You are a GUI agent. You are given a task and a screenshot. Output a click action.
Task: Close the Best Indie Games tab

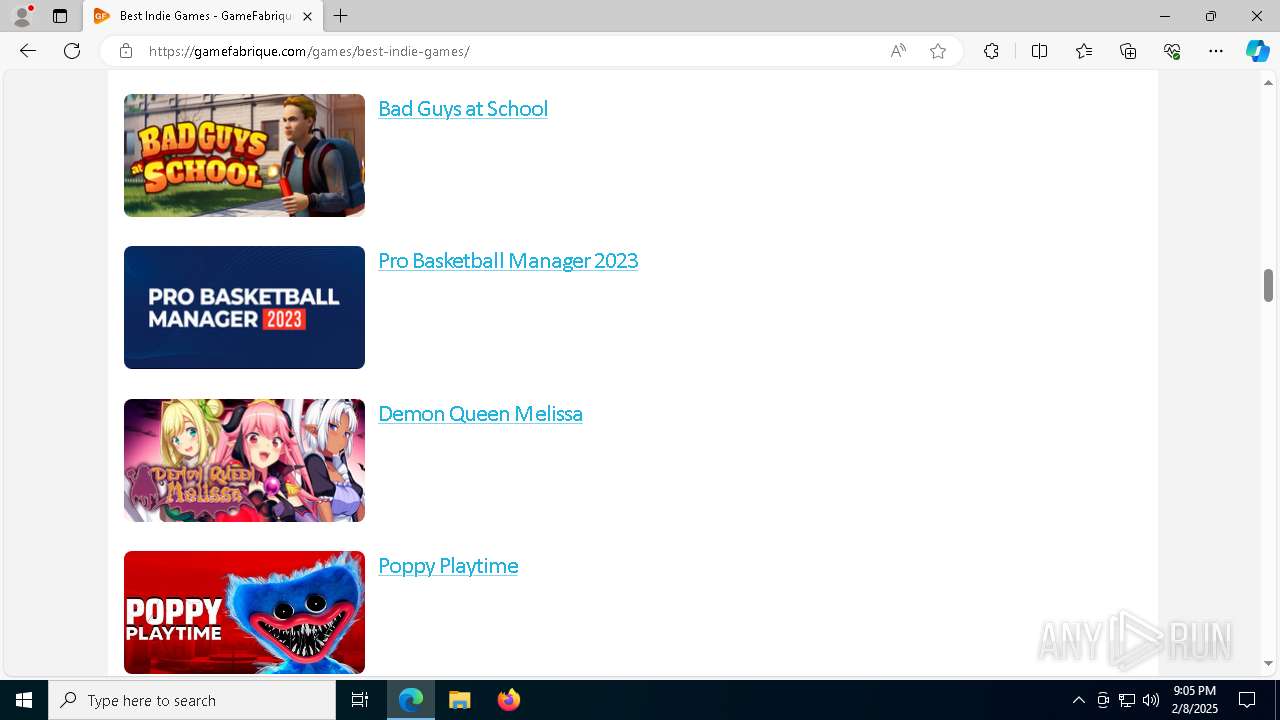click(x=307, y=16)
